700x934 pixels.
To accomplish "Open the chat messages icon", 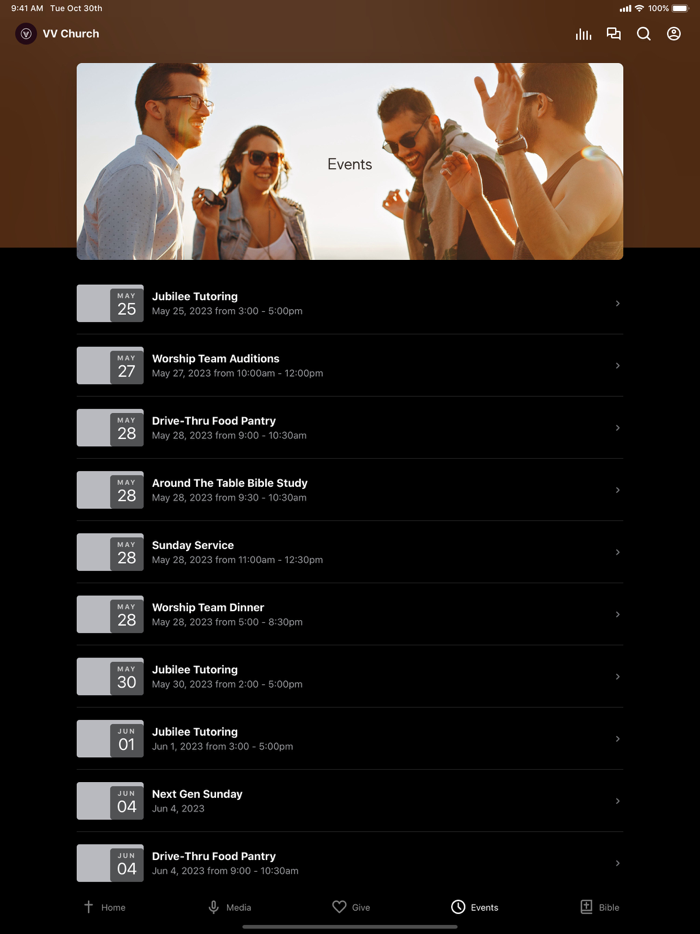I will tap(614, 34).
